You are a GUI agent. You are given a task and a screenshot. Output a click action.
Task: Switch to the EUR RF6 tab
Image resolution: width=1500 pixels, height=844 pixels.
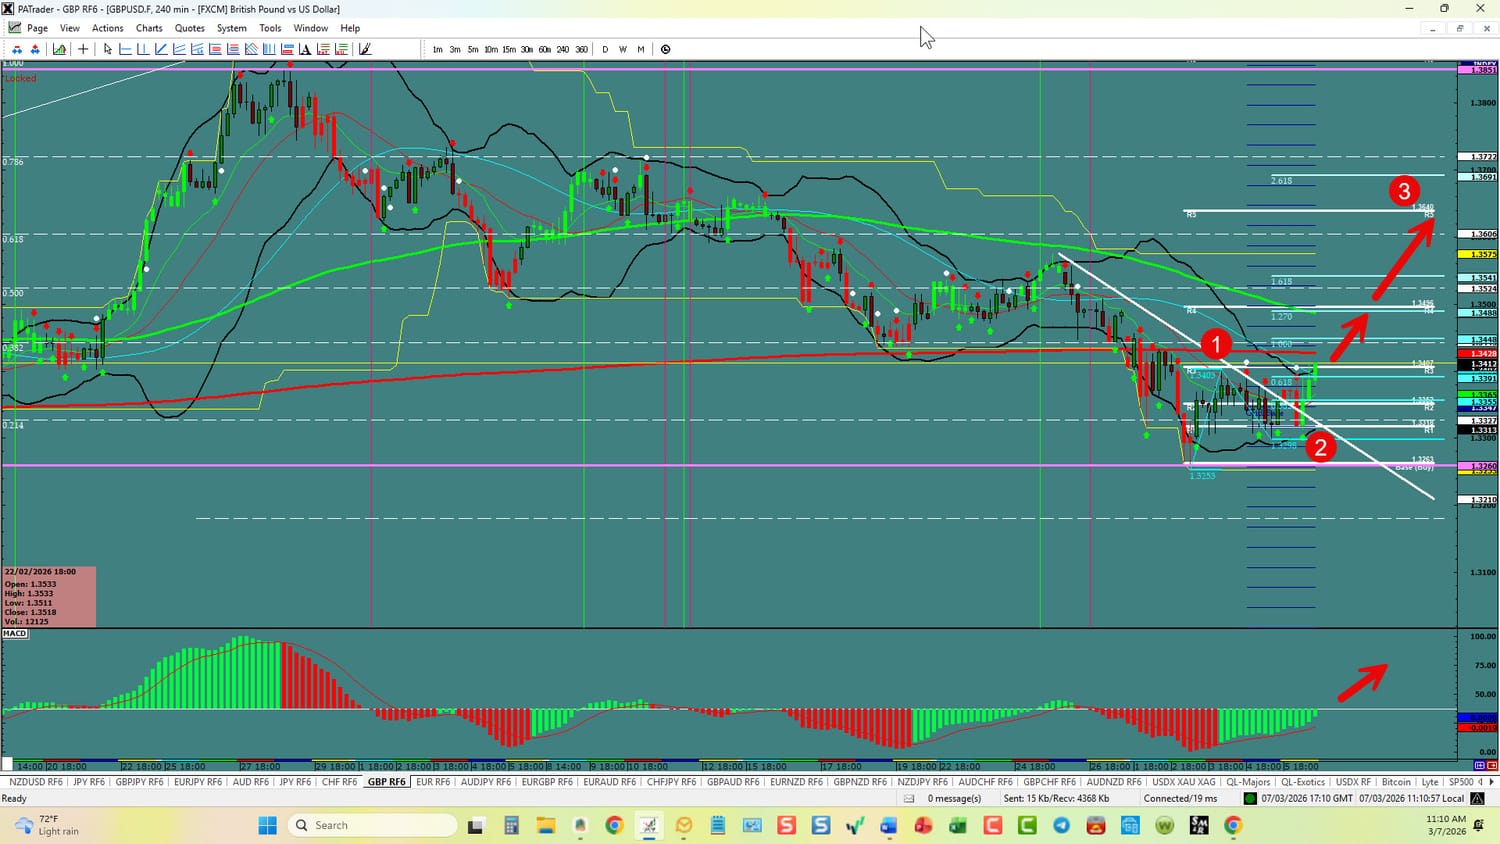[x=433, y=782]
